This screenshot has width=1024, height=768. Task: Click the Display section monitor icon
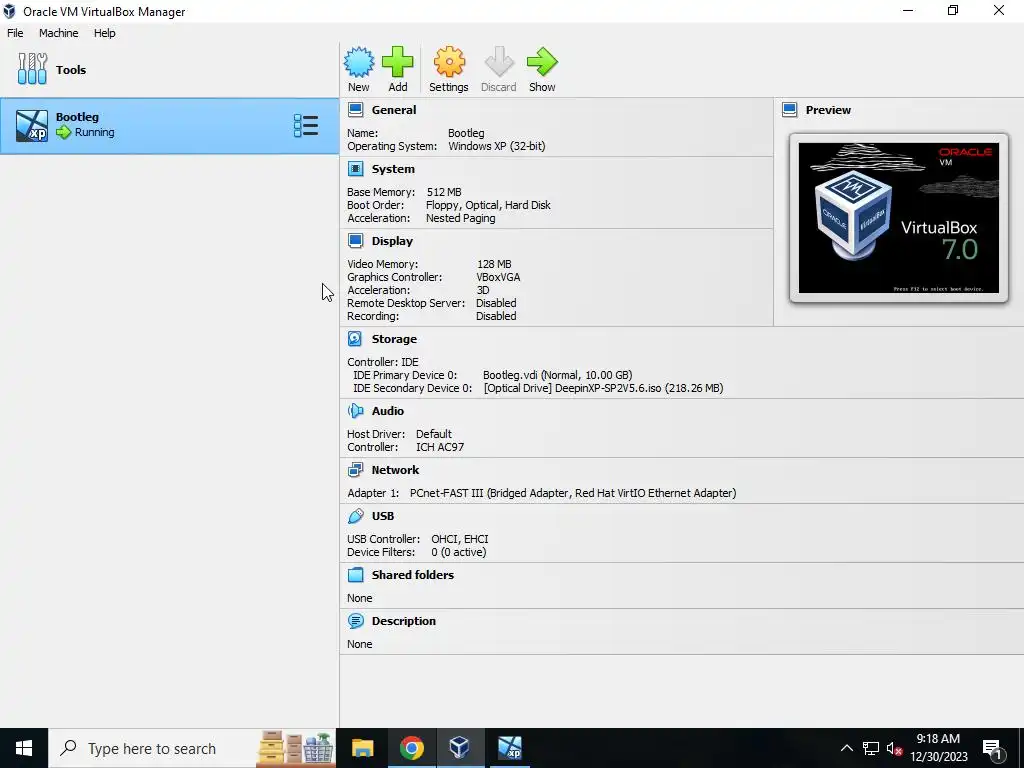355,241
